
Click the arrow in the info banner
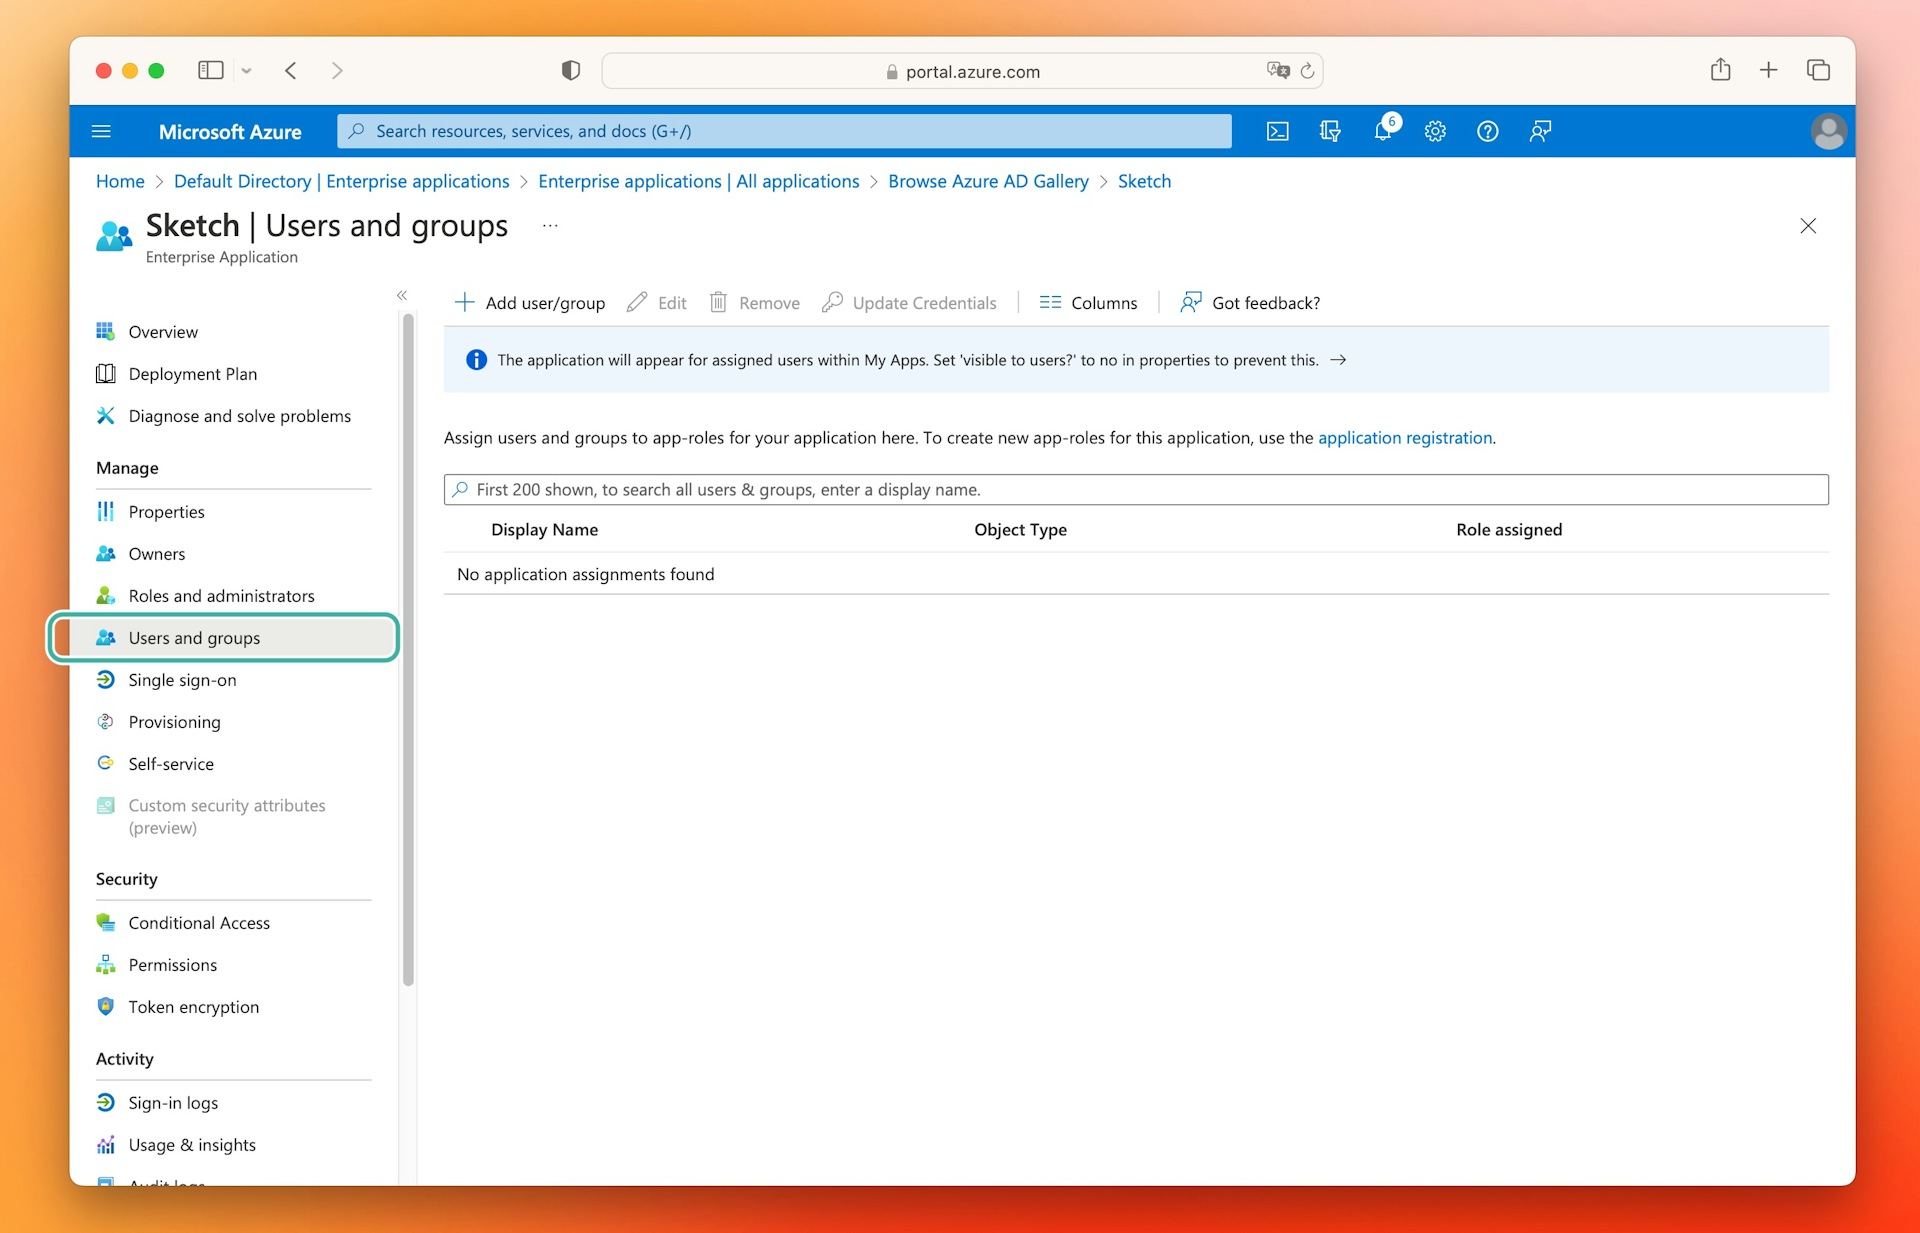click(1338, 360)
